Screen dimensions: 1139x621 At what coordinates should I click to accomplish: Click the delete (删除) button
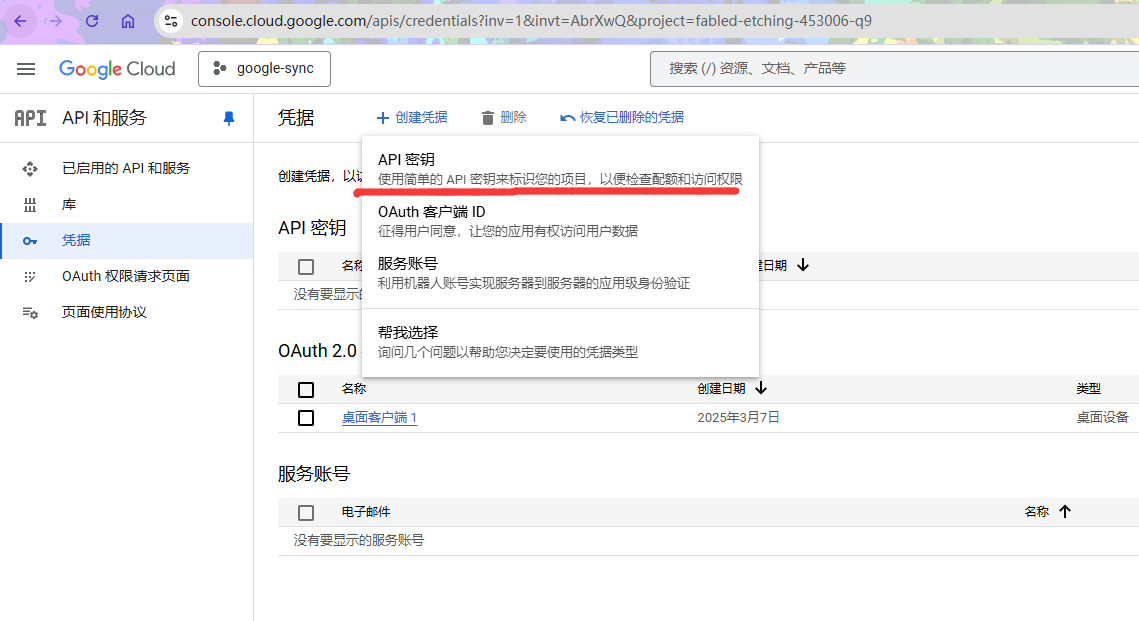503,118
